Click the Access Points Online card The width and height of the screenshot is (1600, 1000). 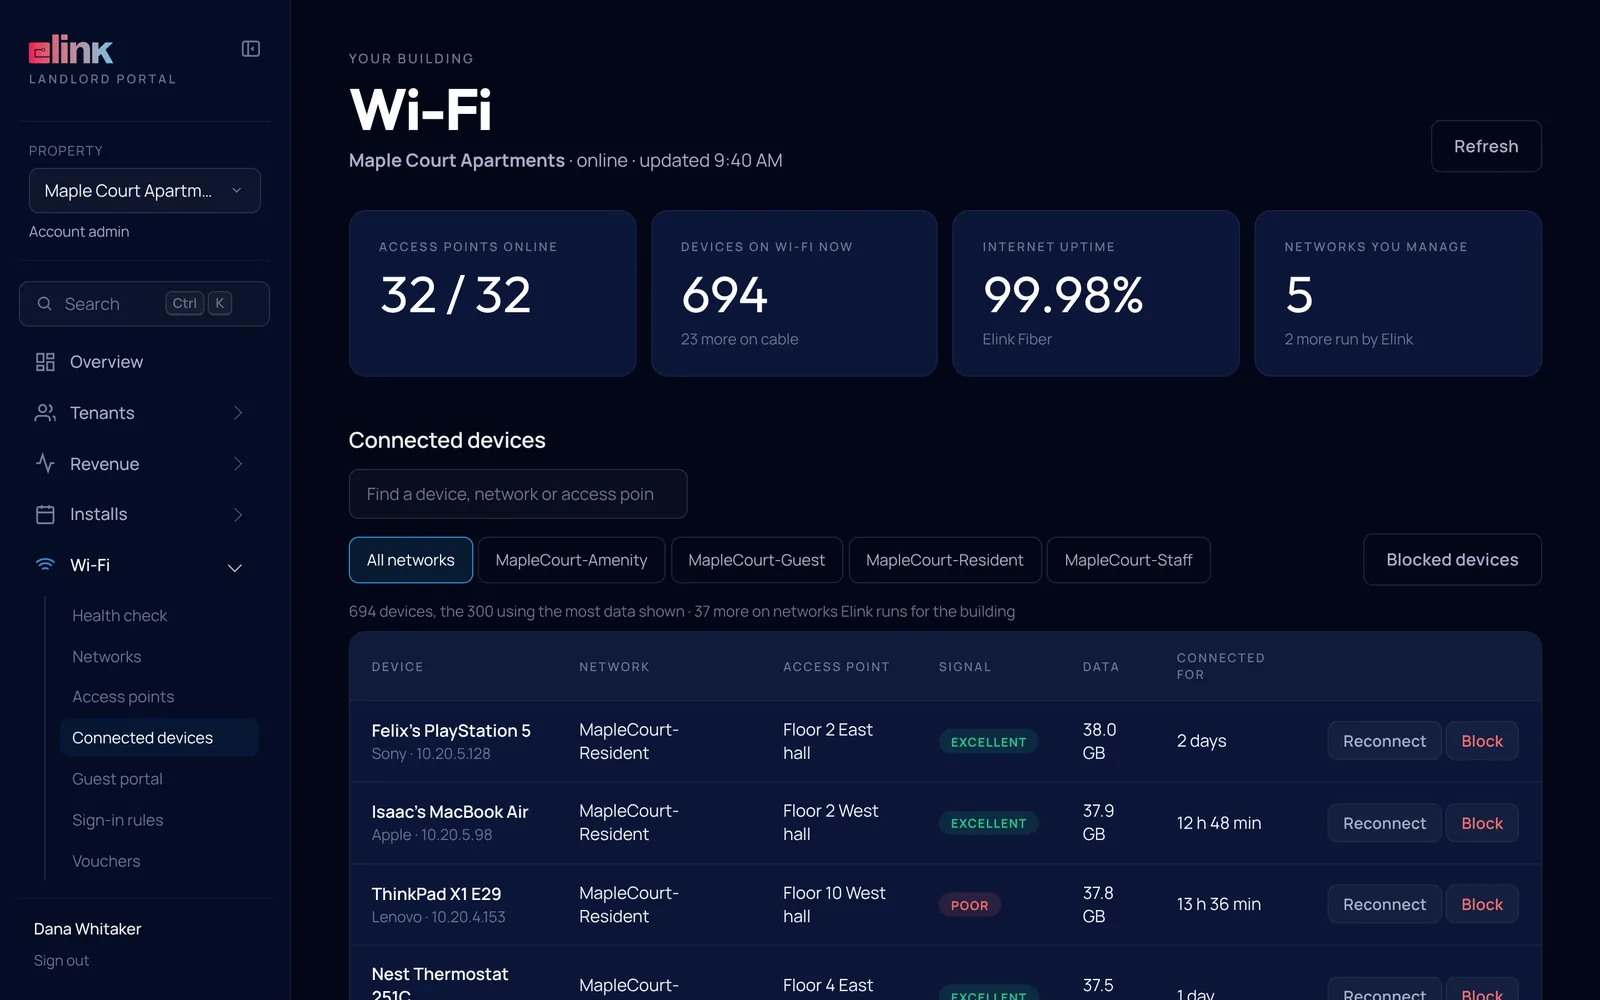492,293
